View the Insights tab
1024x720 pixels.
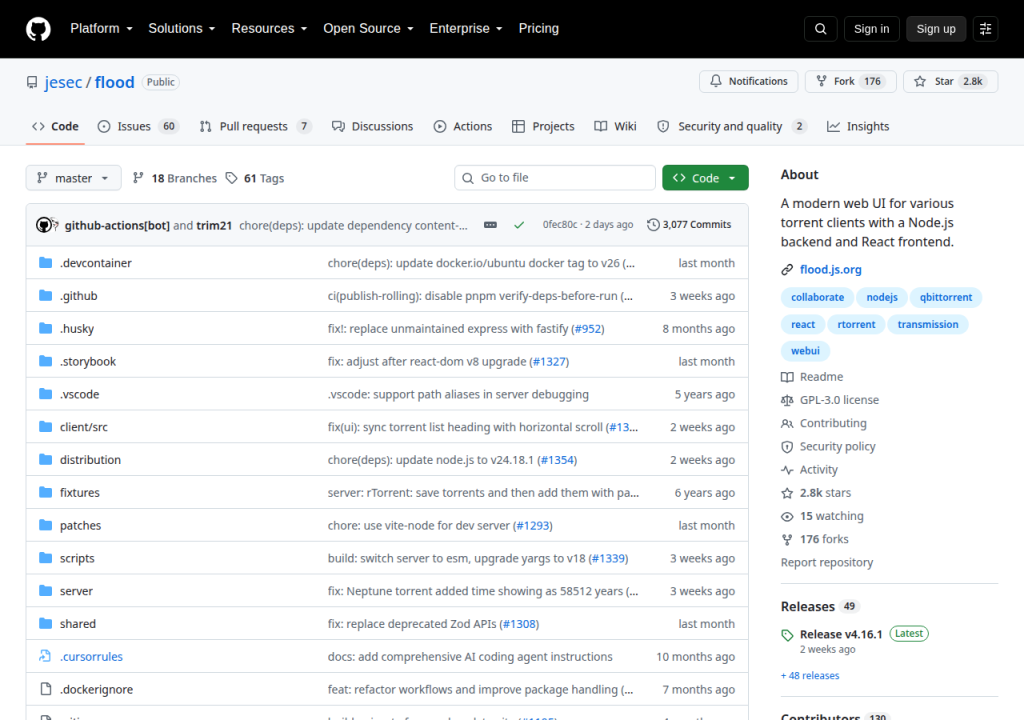coord(858,126)
